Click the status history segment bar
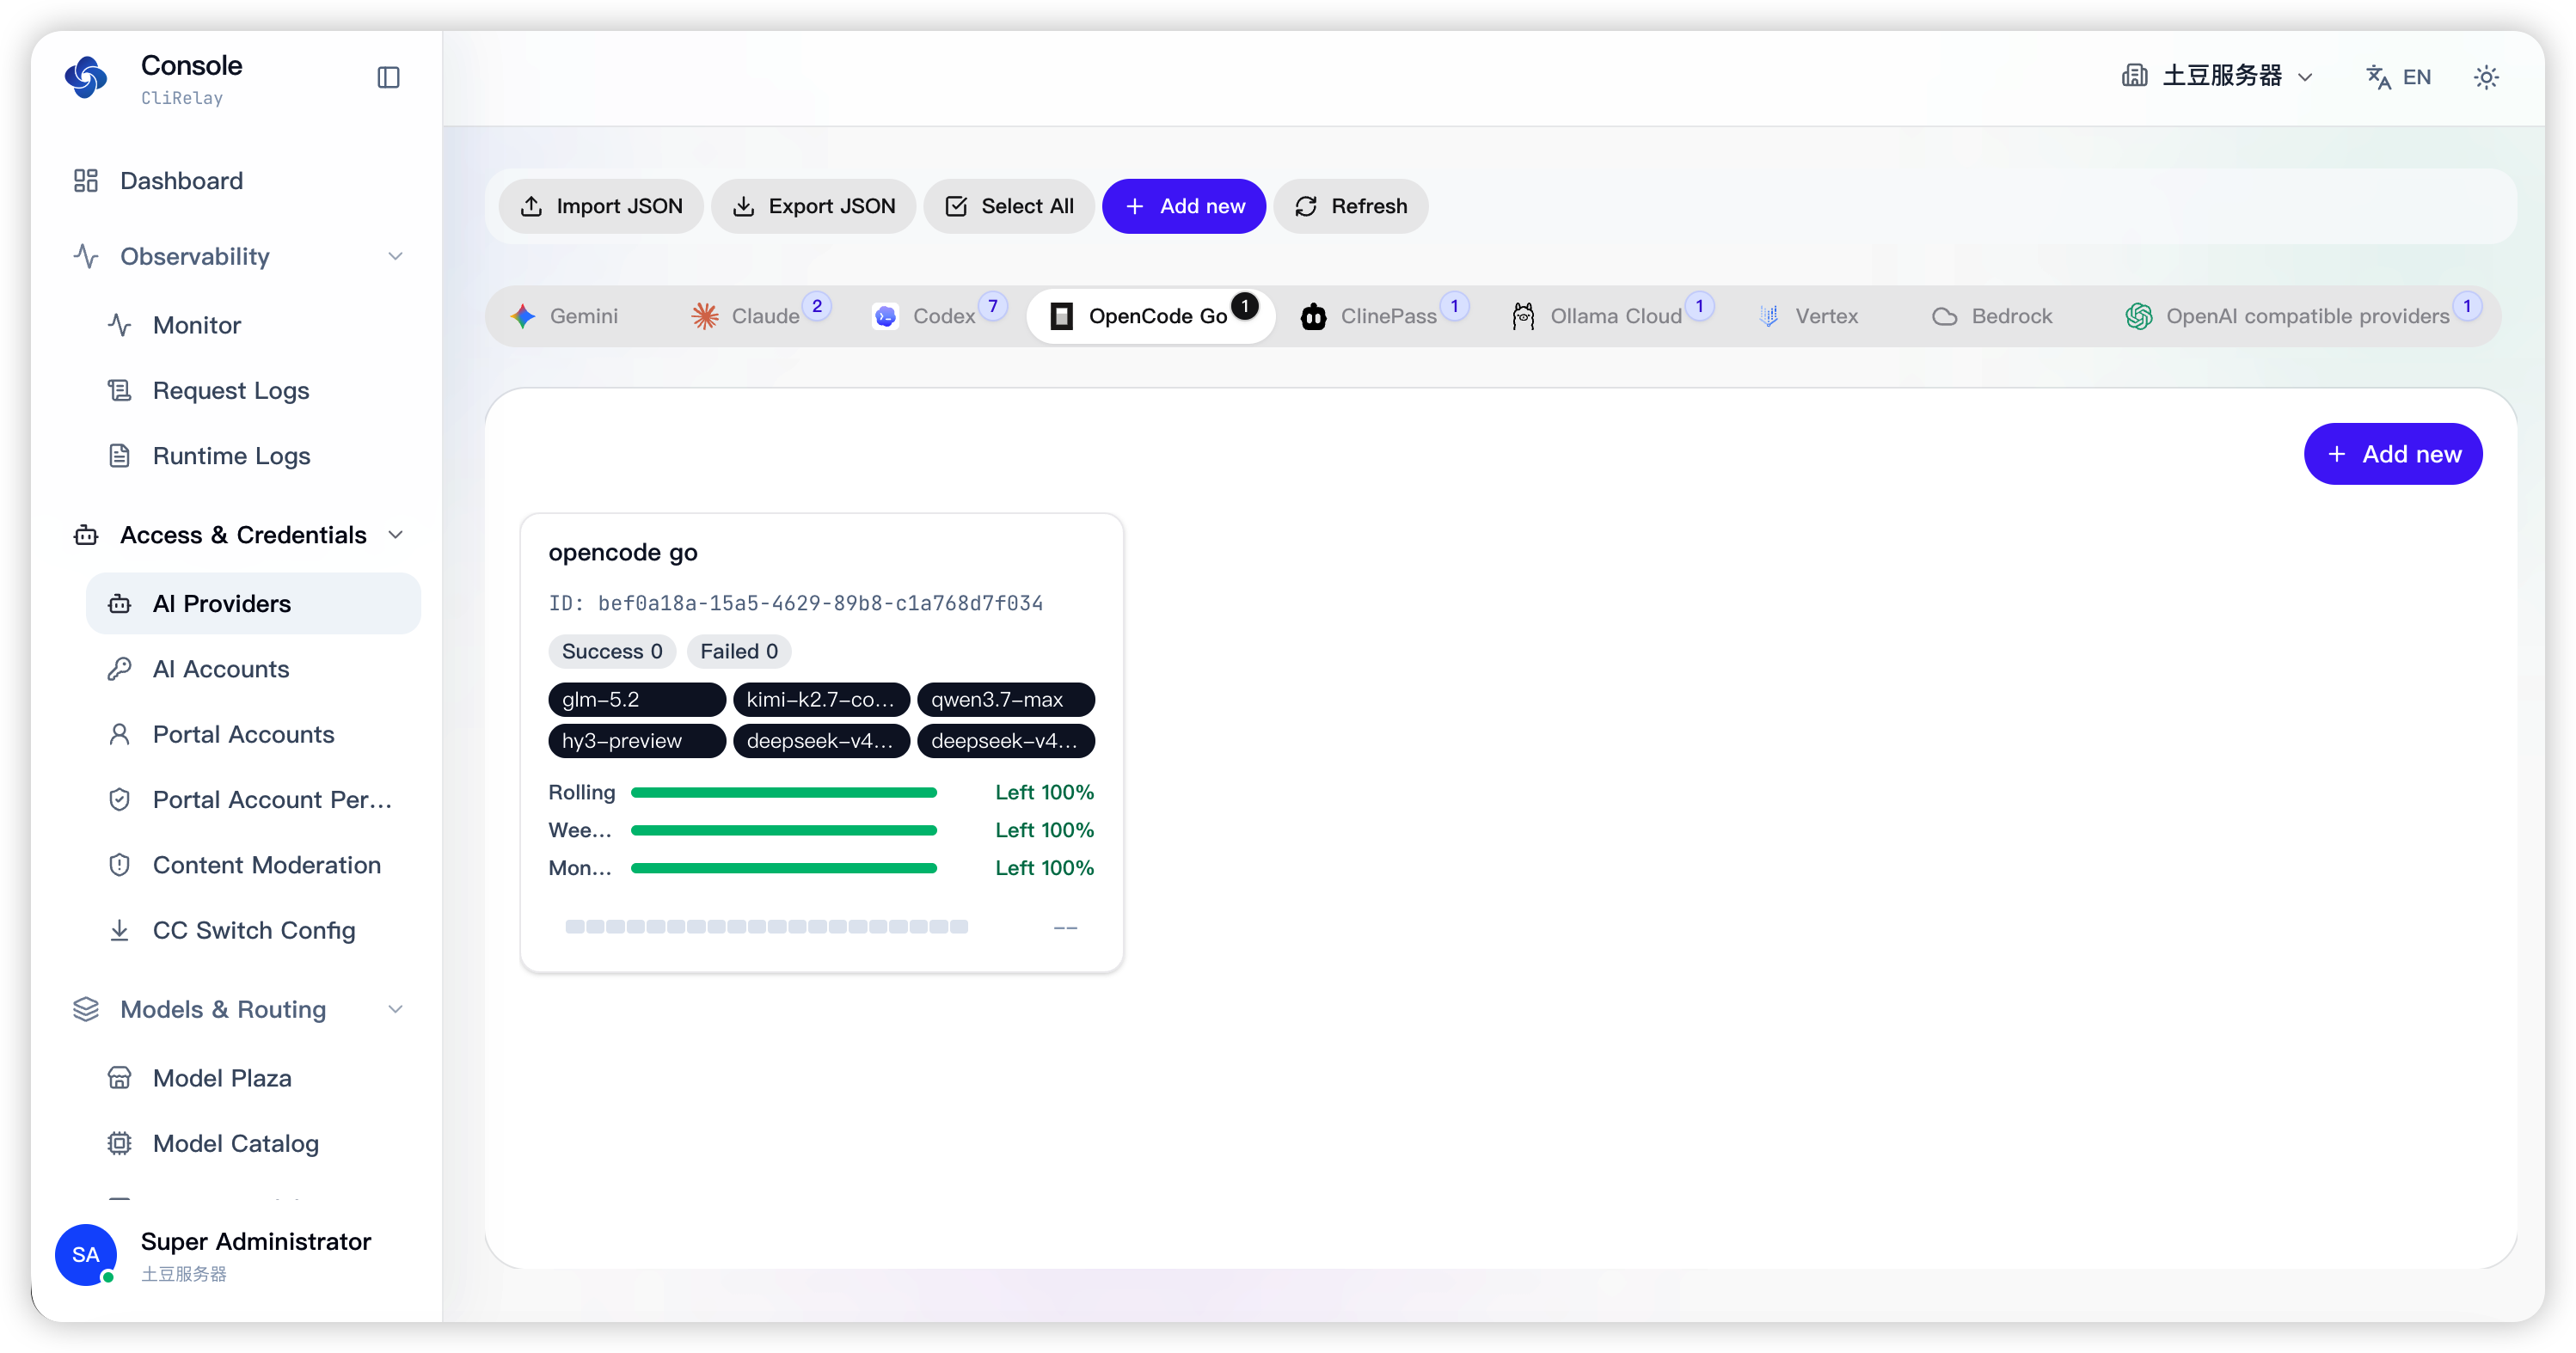This screenshot has width=2576, height=1353. (x=766, y=927)
